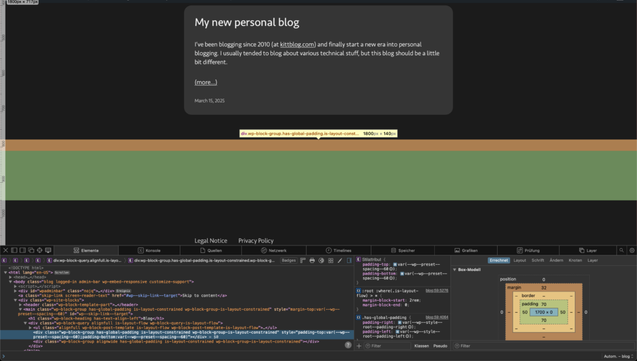Select the Schrift sidebar panel
The width and height of the screenshot is (637, 361).
tap(538, 260)
